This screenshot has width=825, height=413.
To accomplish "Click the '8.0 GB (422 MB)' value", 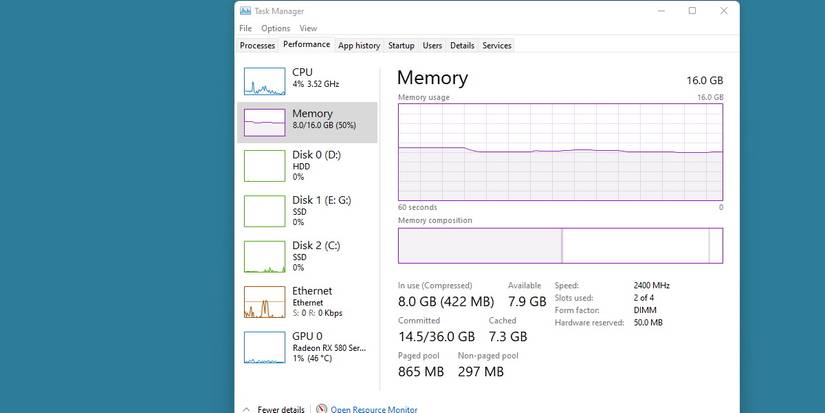I will click(x=446, y=301).
